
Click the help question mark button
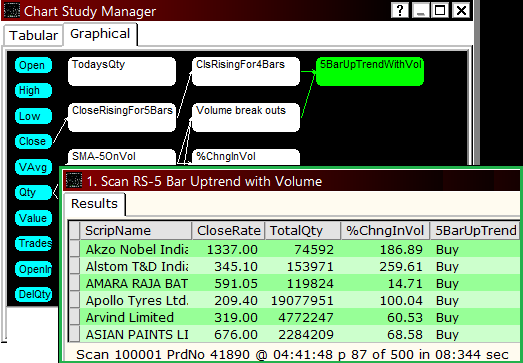pyautogui.click(x=400, y=11)
